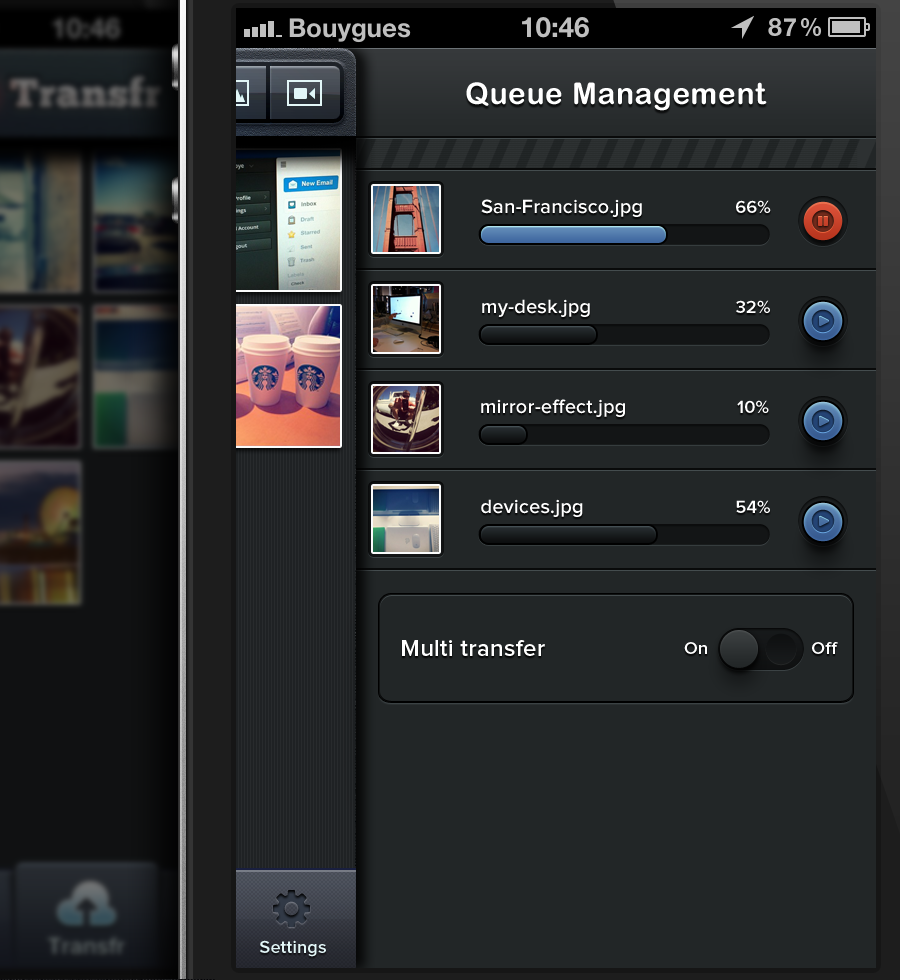Select the Starbucks cups photo
The width and height of the screenshot is (900, 980).
coord(289,376)
